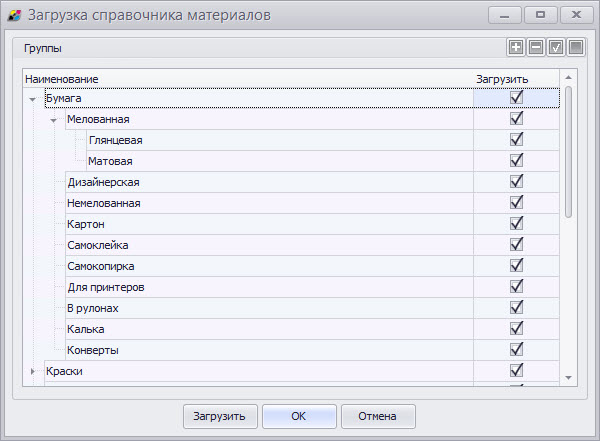The width and height of the screenshot is (600, 441).
Task: Click the Наименование column header
Action: click(62, 79)
